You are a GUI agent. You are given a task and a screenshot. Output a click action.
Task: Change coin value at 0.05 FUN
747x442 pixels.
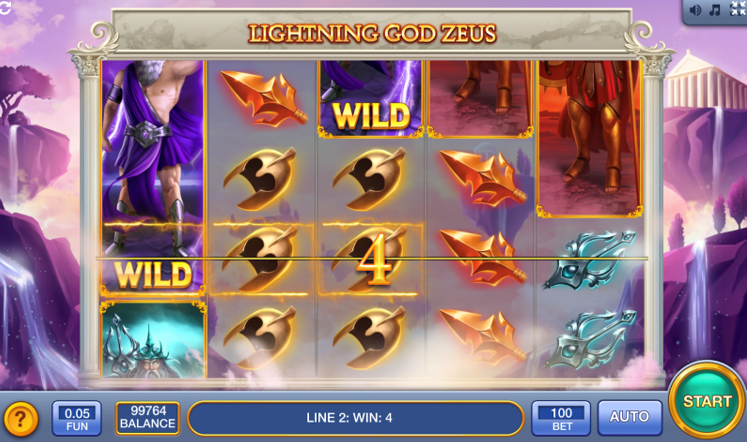click(77, 418)
